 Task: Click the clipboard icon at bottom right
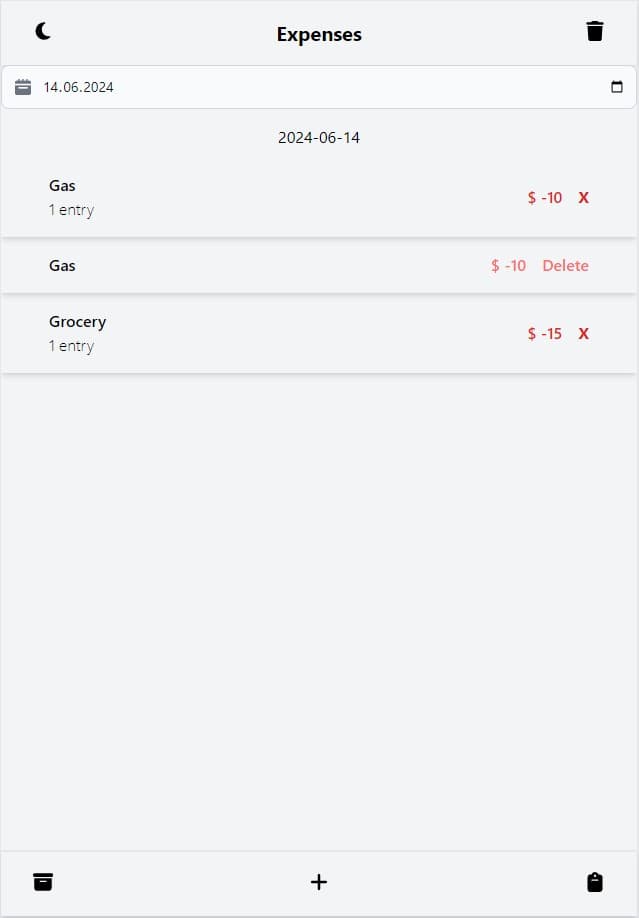(x=595, y=882)
